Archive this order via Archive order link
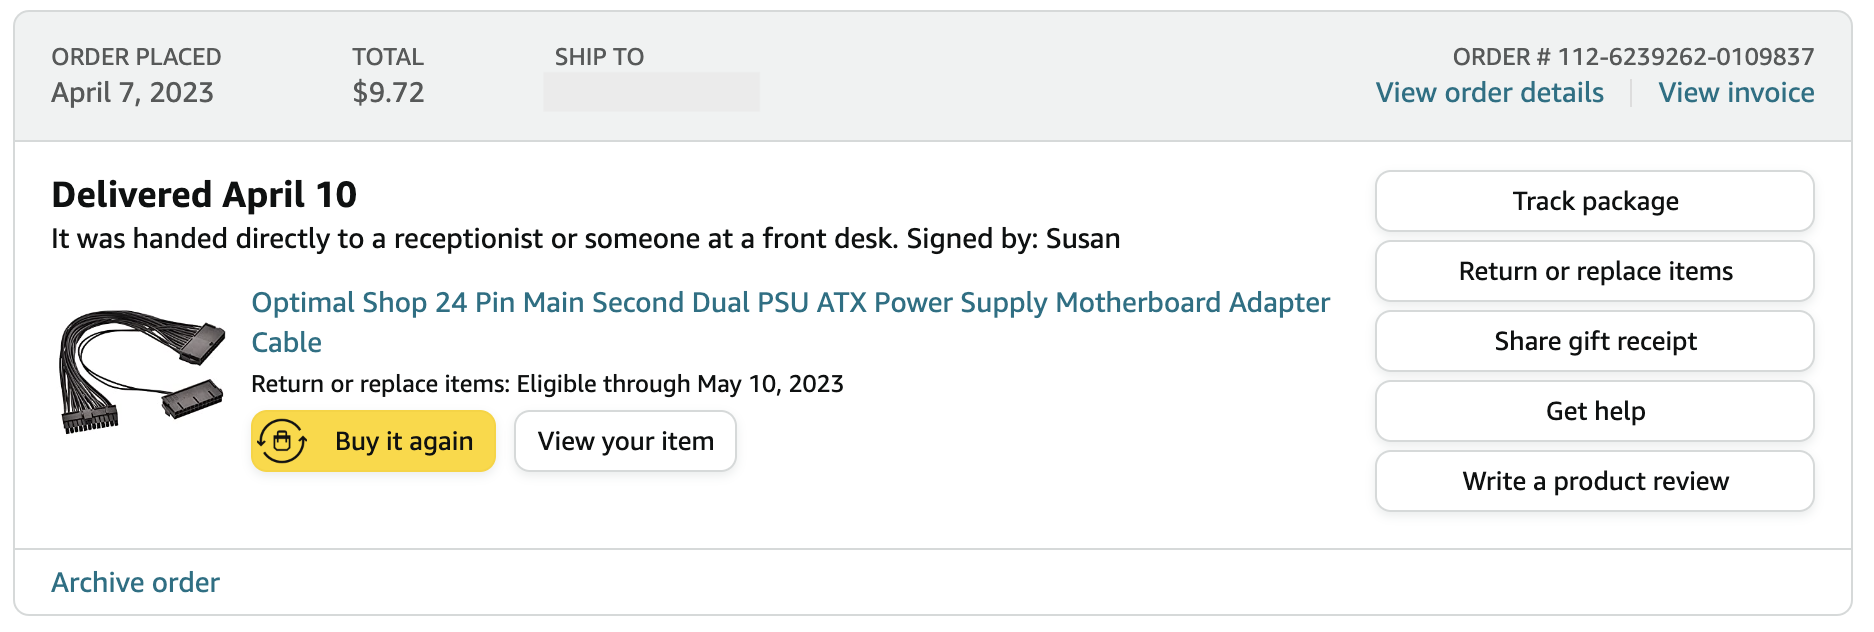This screenshot has width=1874, height=632. [136, 583]
